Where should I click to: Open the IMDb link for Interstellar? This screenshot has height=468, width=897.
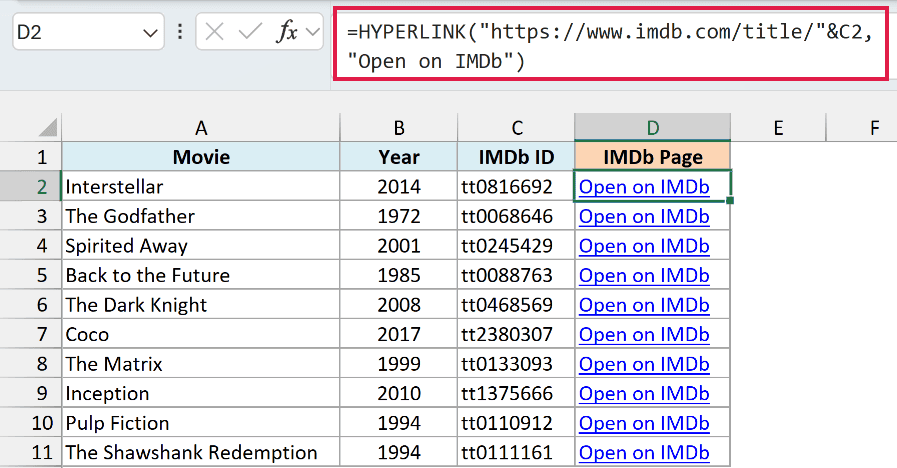tap(644, 187)
